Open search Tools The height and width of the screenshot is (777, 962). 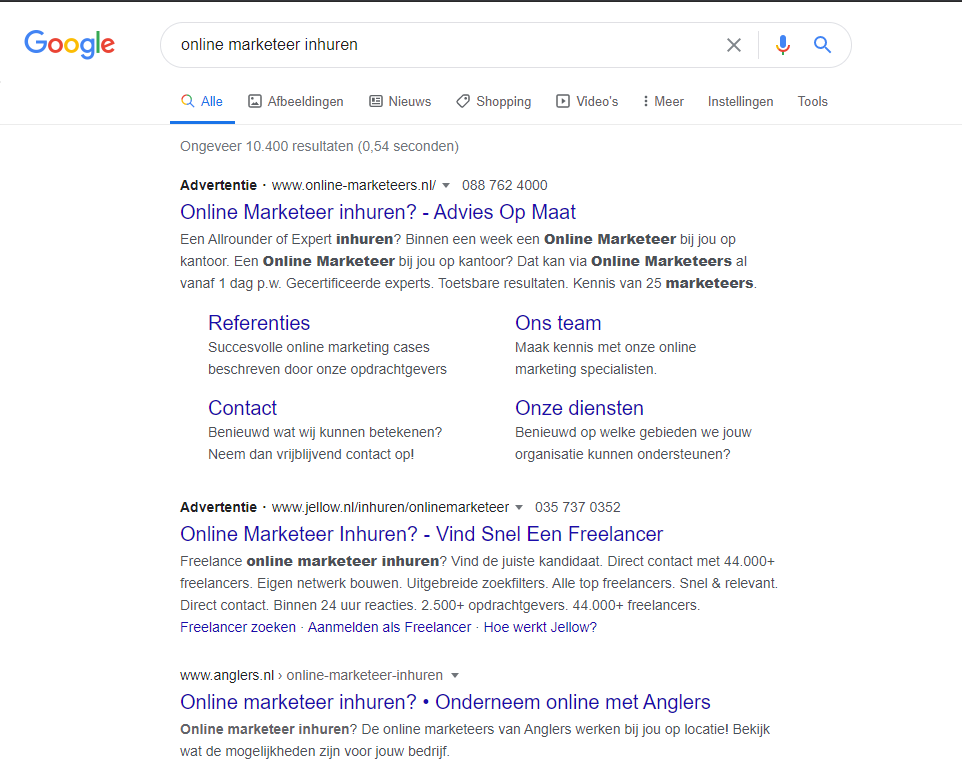coord(812,101)
